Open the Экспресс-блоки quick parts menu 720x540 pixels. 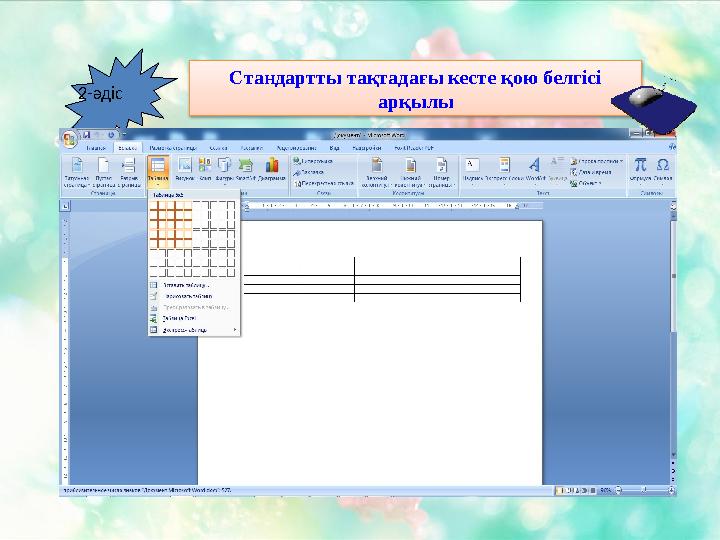click(504, 170)
